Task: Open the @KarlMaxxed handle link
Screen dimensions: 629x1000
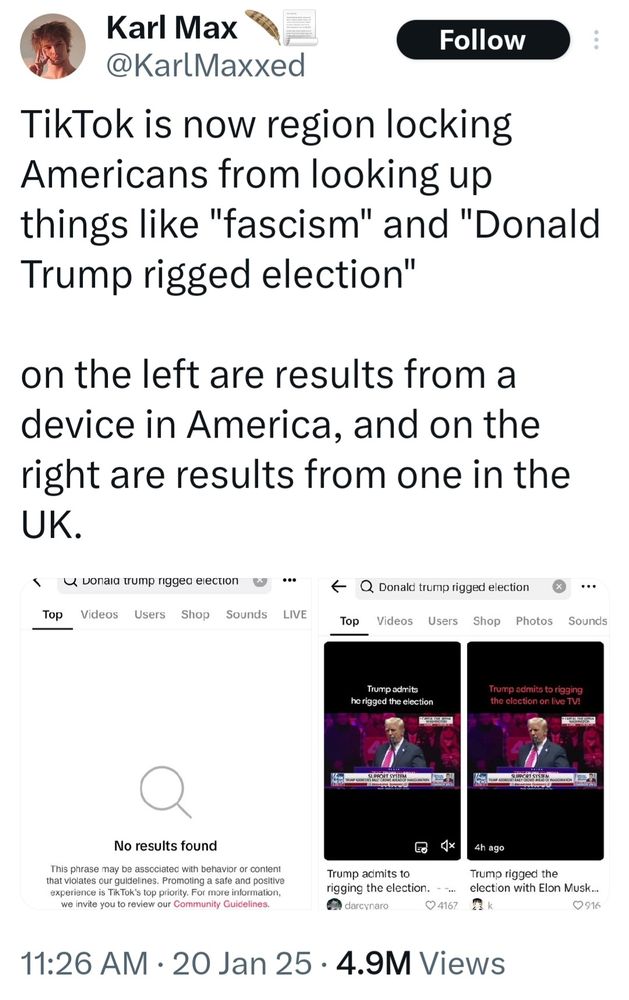Action: (x=205, y=66)
